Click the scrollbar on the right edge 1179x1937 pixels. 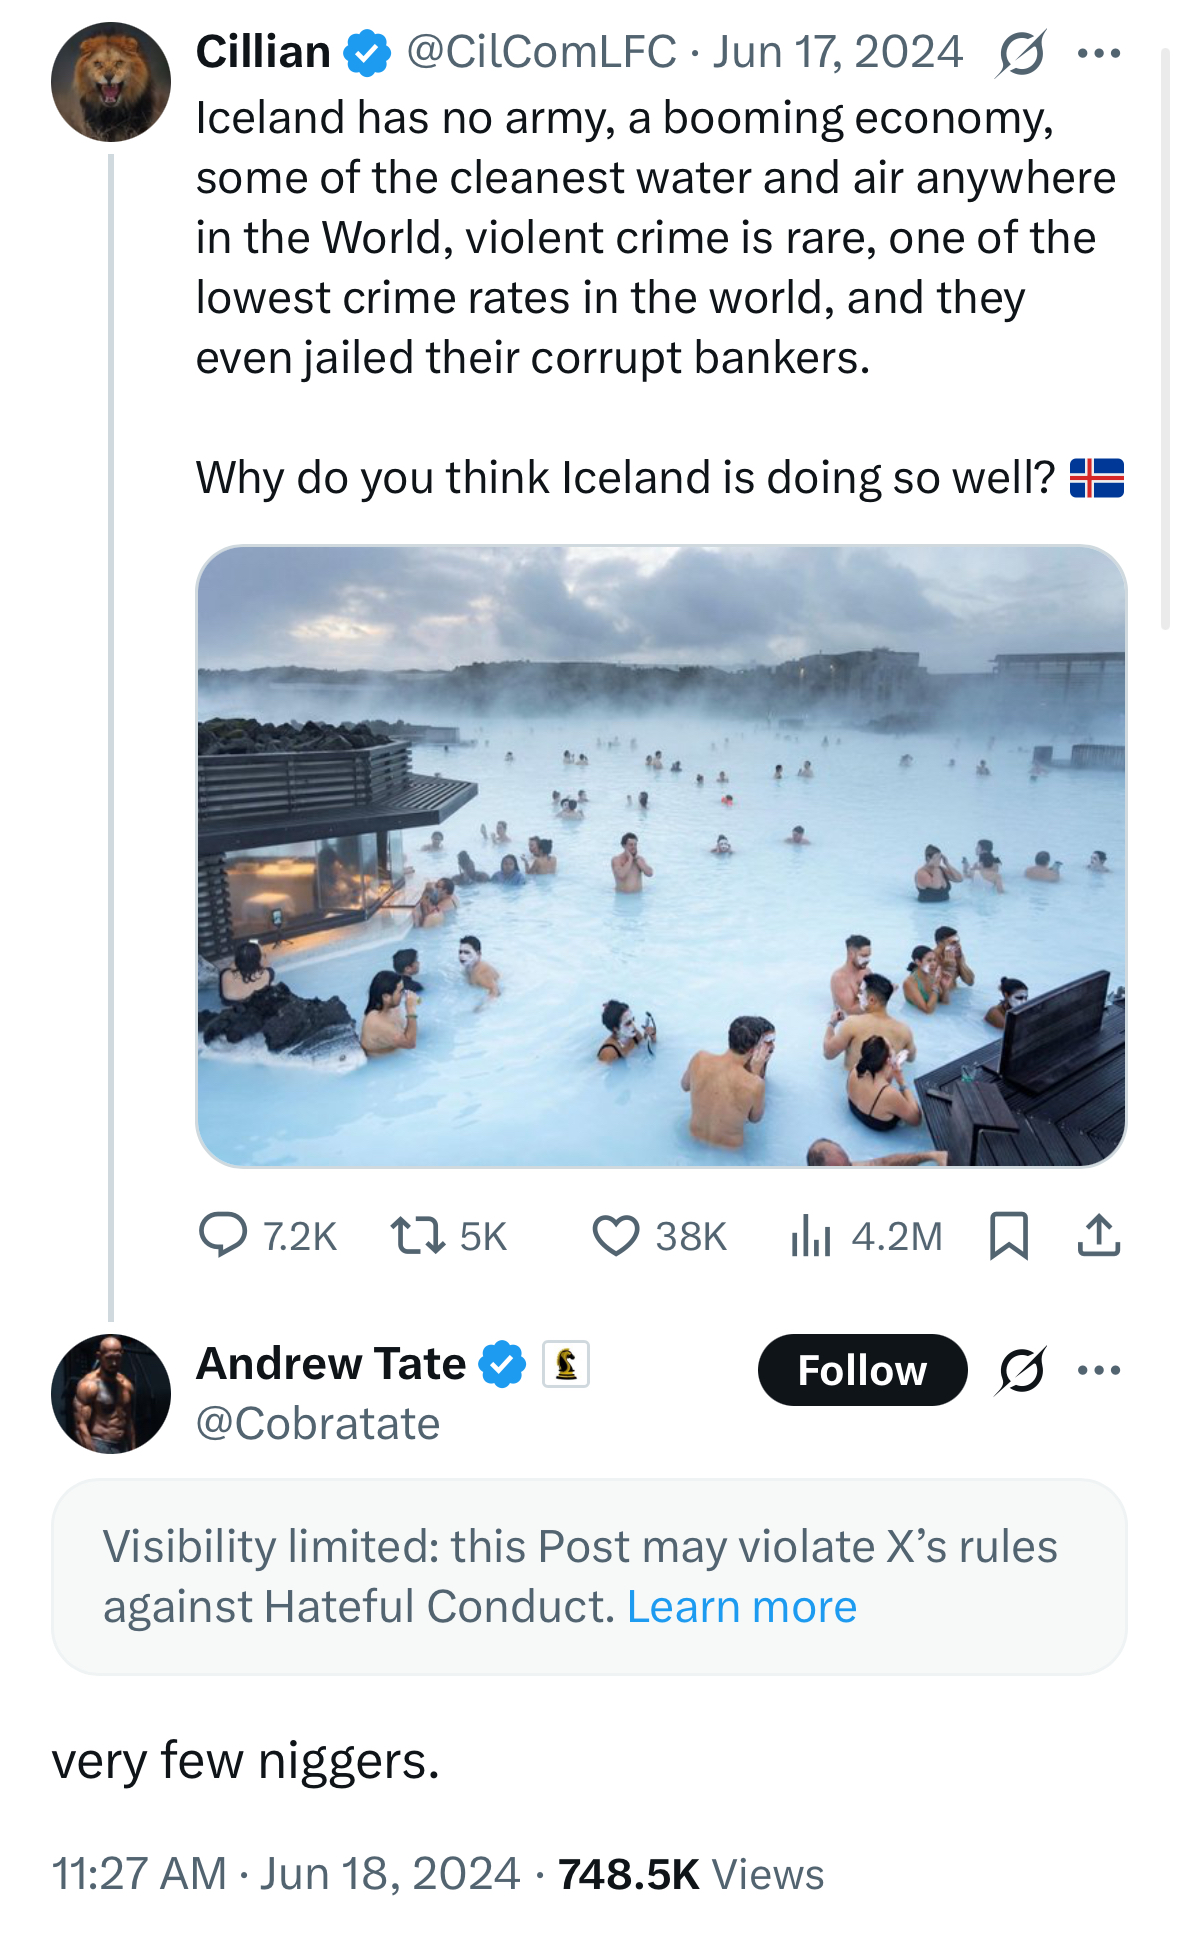[1165, 340]
